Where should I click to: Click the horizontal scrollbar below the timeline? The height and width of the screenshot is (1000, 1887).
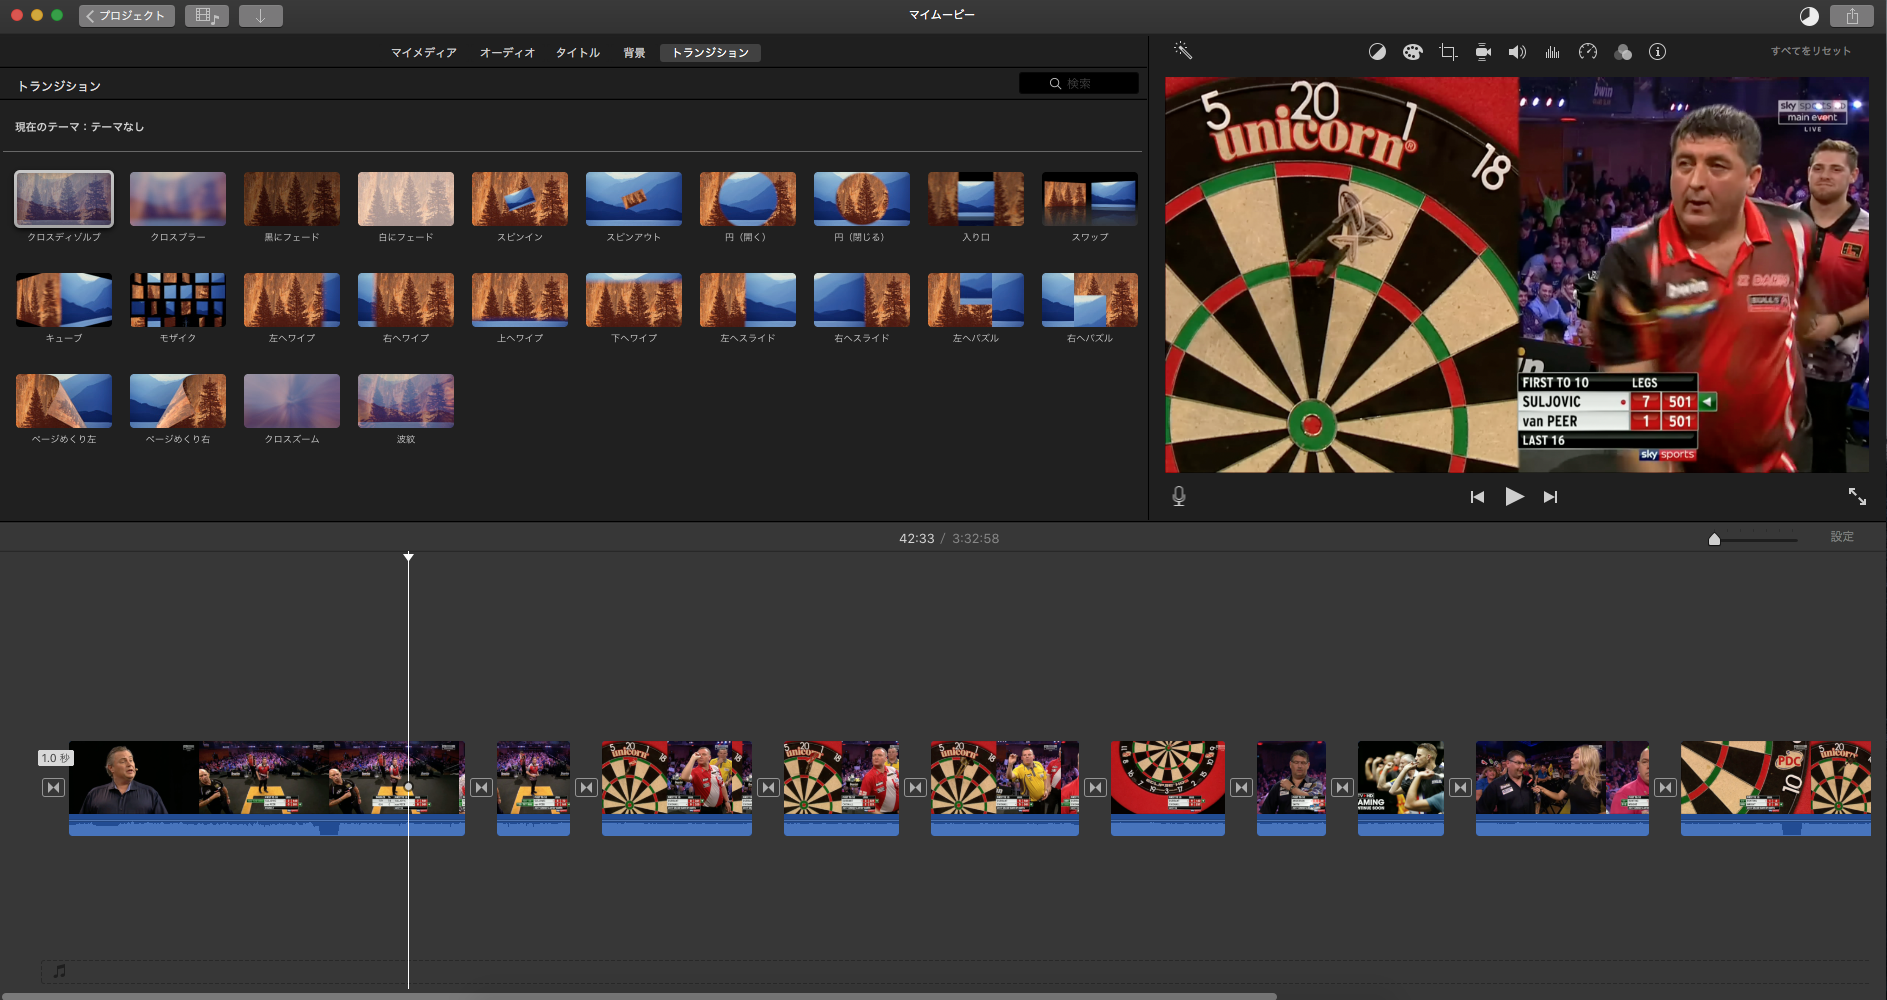638,996
